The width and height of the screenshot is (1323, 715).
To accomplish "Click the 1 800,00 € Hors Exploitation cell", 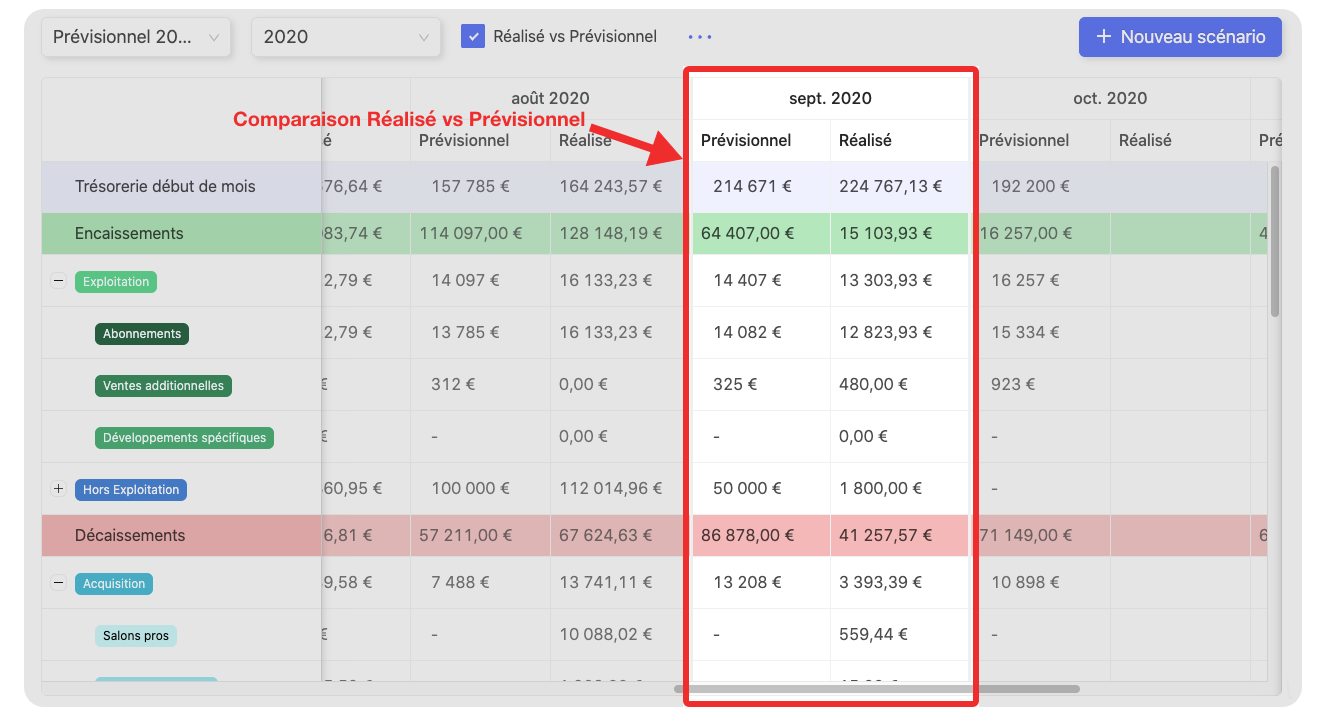I will [x=899, y=489].
